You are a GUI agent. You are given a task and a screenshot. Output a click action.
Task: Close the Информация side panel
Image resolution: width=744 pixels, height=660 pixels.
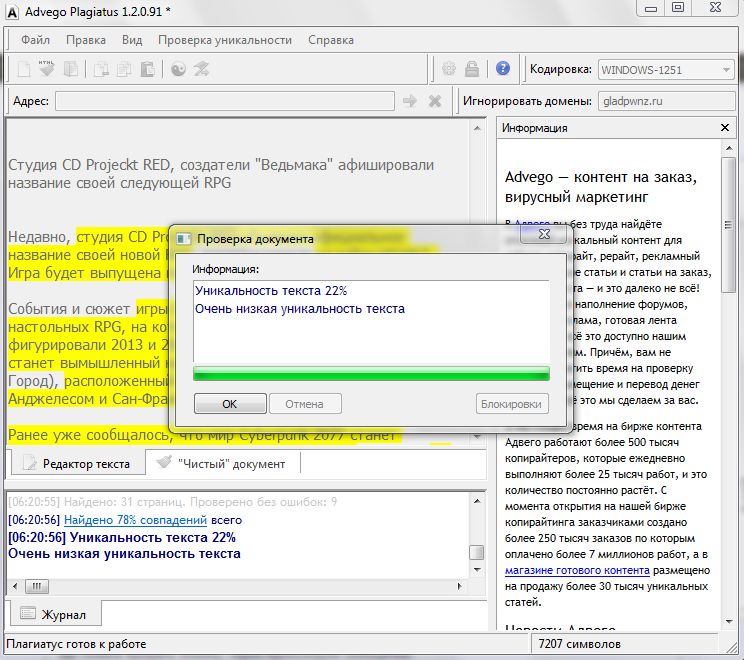pyautogui.click(x=727, y=128)
